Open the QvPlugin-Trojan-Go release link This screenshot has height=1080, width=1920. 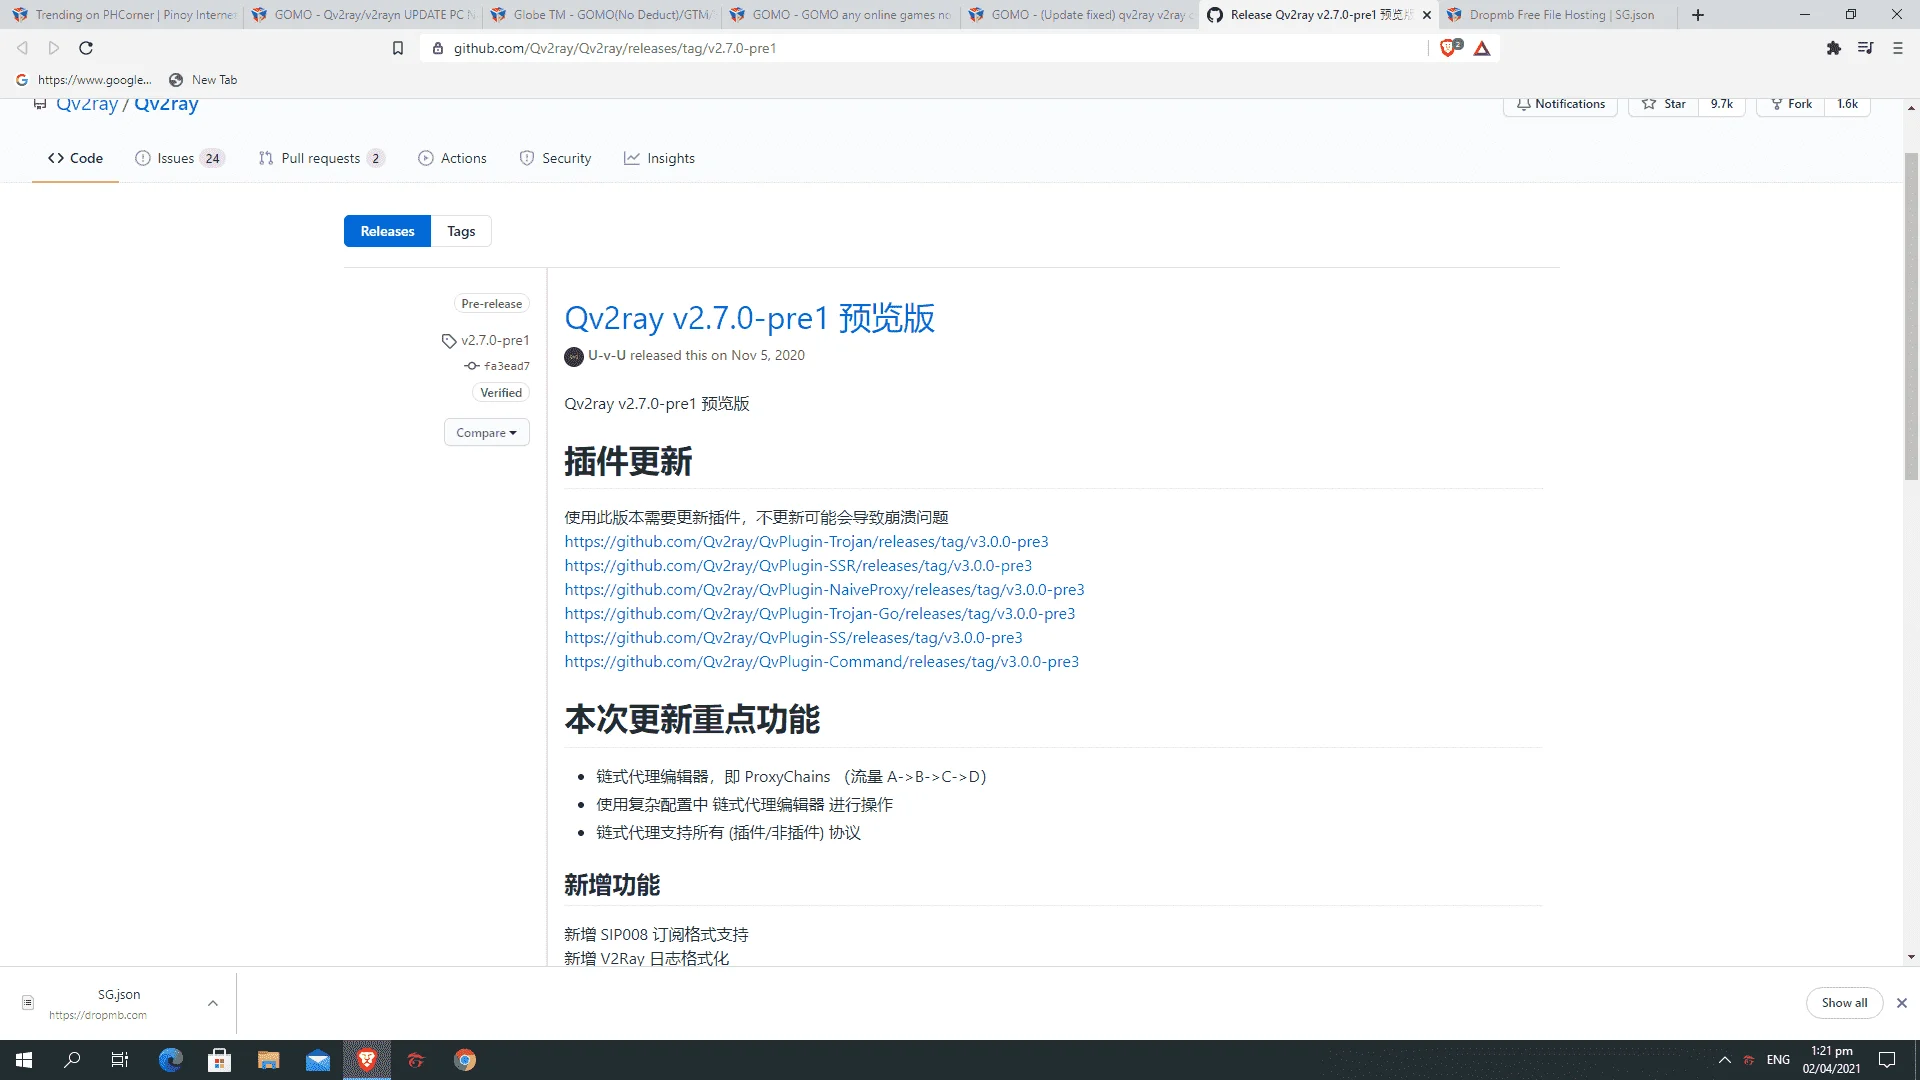[x=820, y=613]
